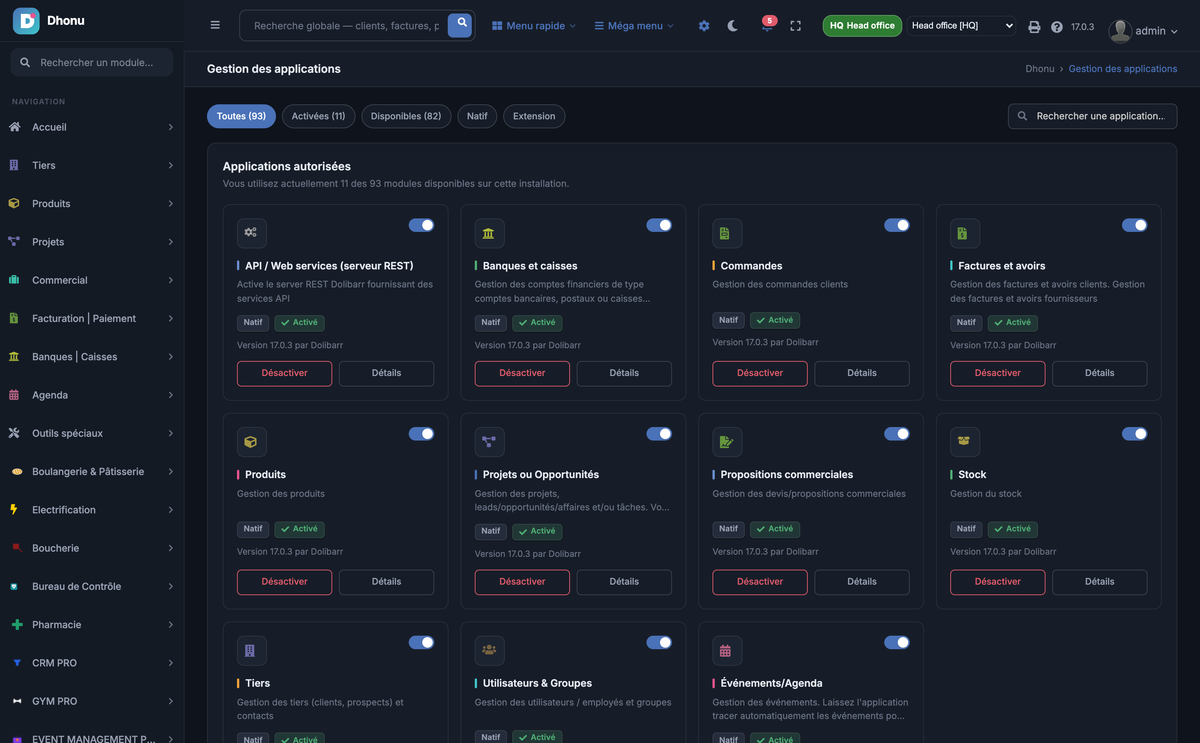Viewport: 1200px width, 743px height.
Task: Select the Extension filter tab
Action: pos(534,116)
